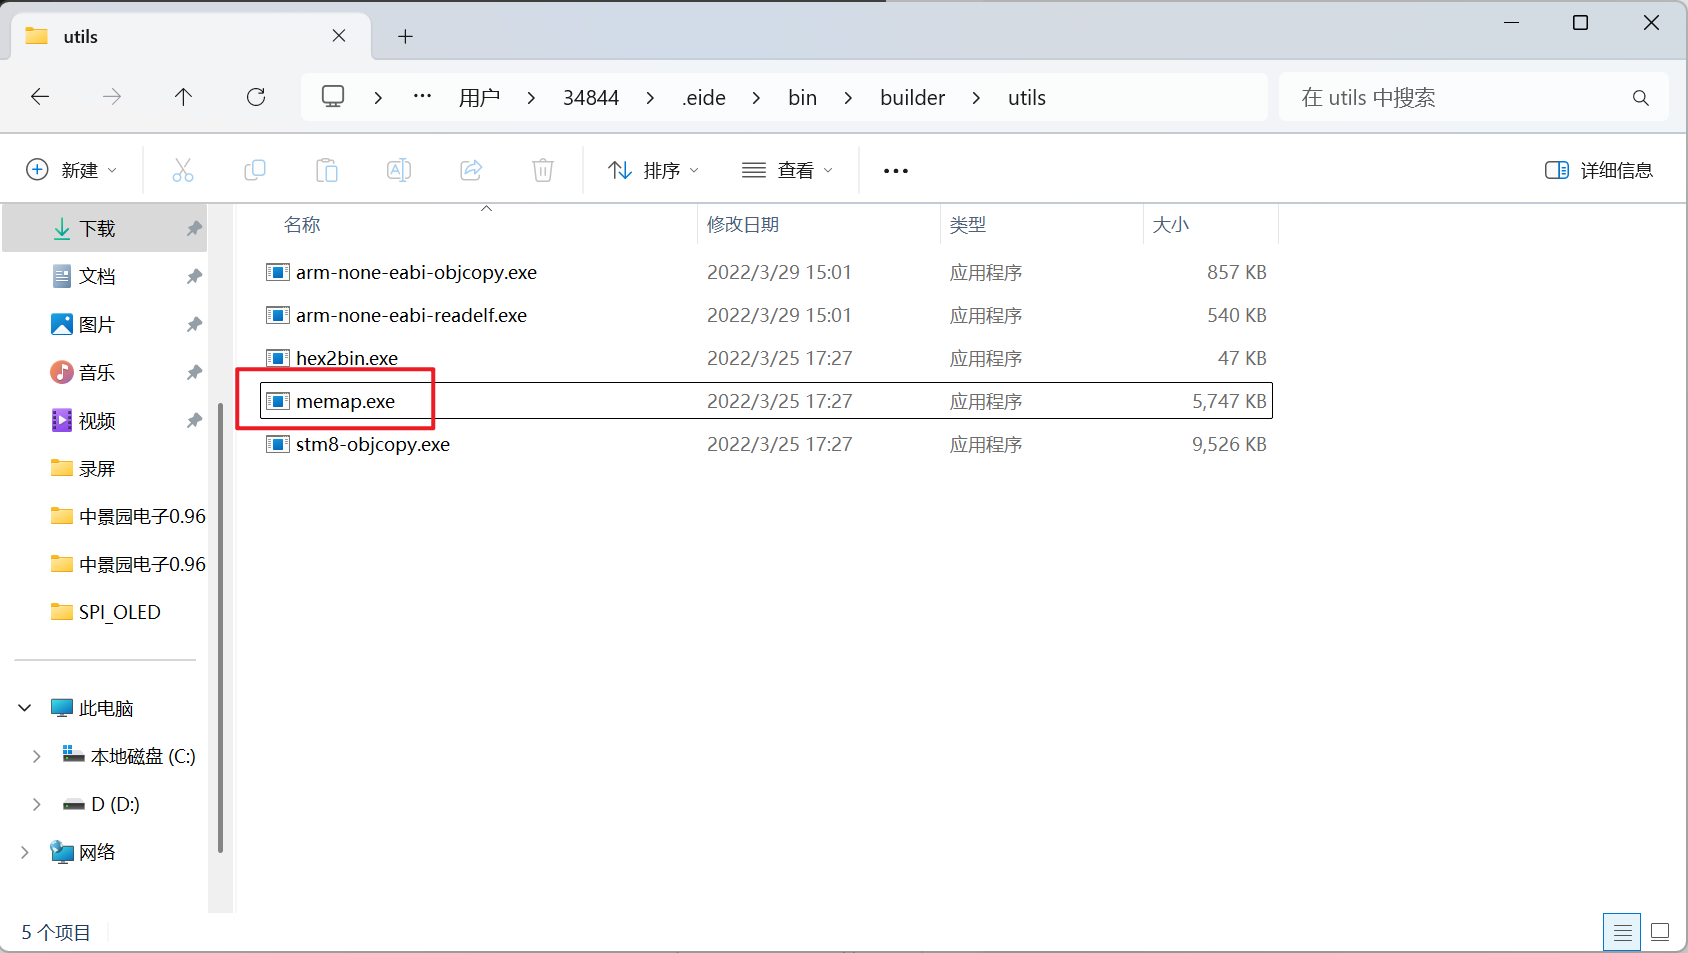Open 下载 in sidebar
This screenshot has width=1688, height=953.
(97, 229)
